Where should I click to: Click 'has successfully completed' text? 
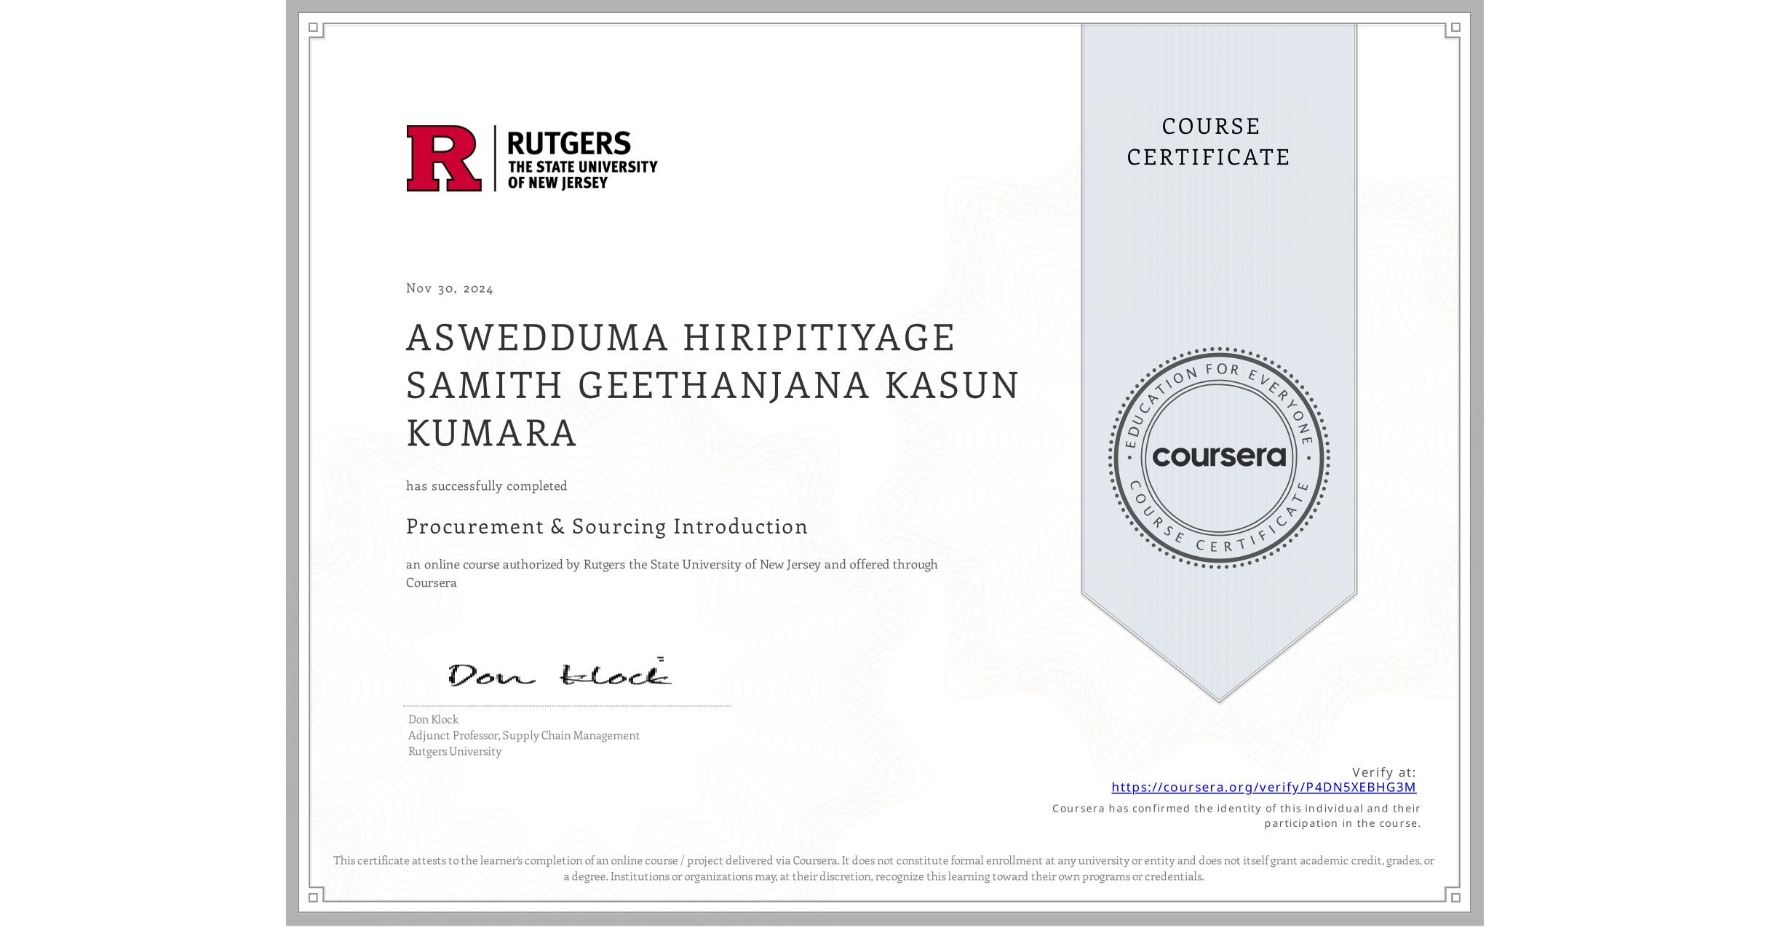coord(486,486)
